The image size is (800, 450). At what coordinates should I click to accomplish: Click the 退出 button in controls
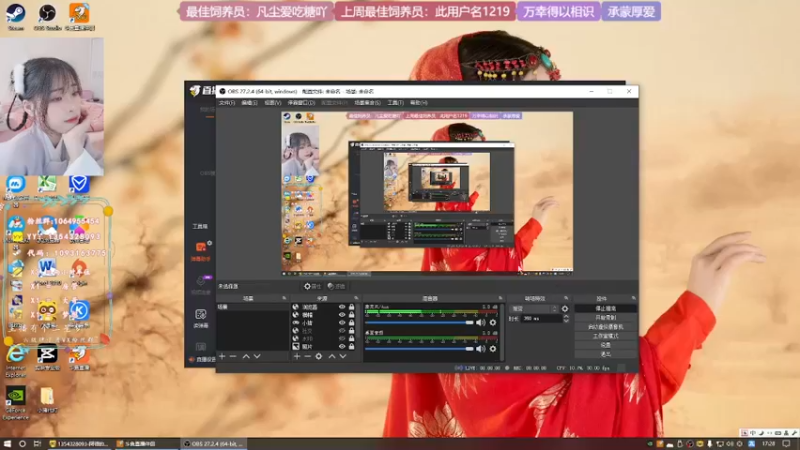coord(606,354)
